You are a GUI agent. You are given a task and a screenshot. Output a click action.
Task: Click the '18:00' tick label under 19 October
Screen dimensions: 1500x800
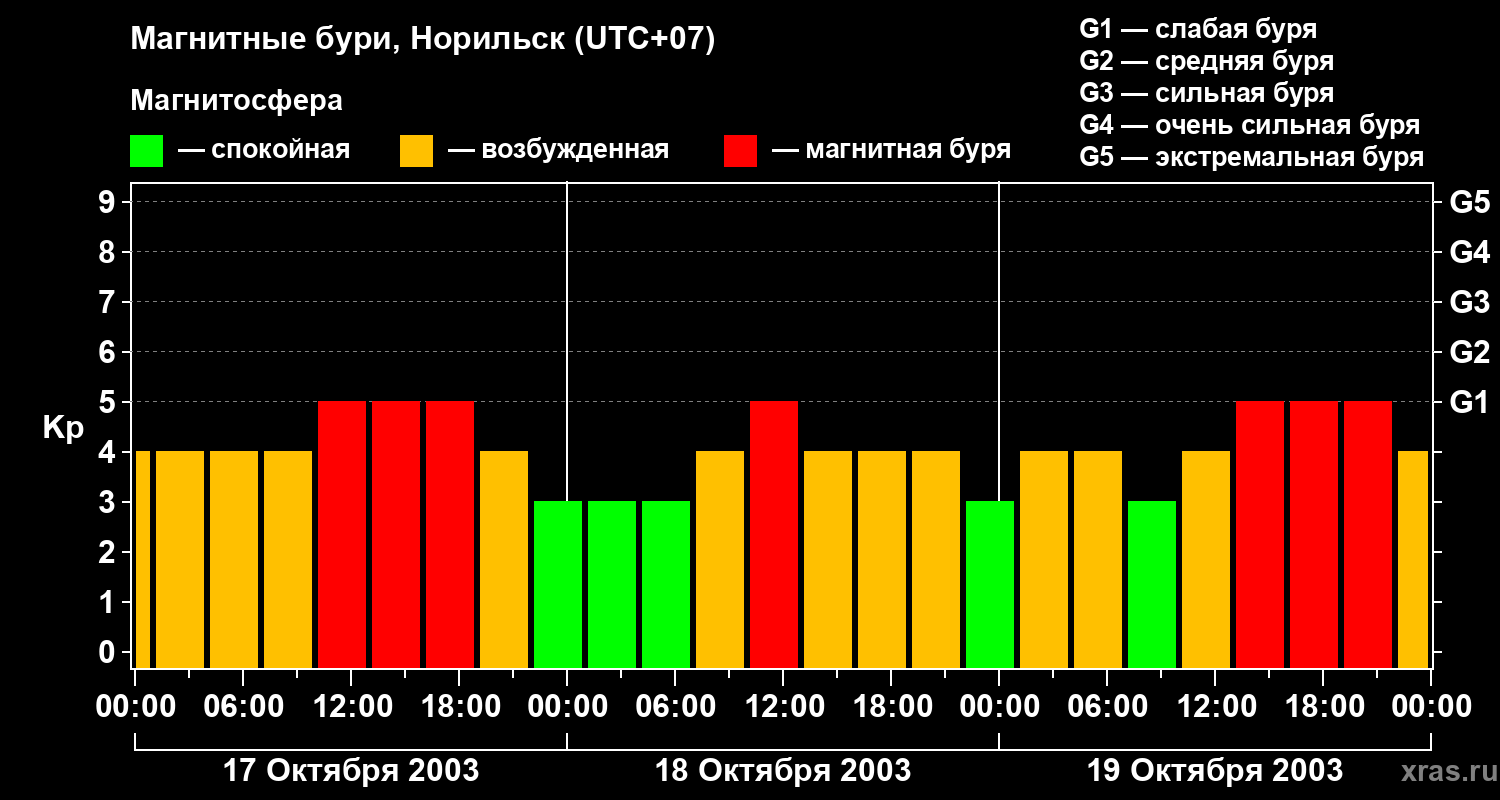(x=1323, y=706)
